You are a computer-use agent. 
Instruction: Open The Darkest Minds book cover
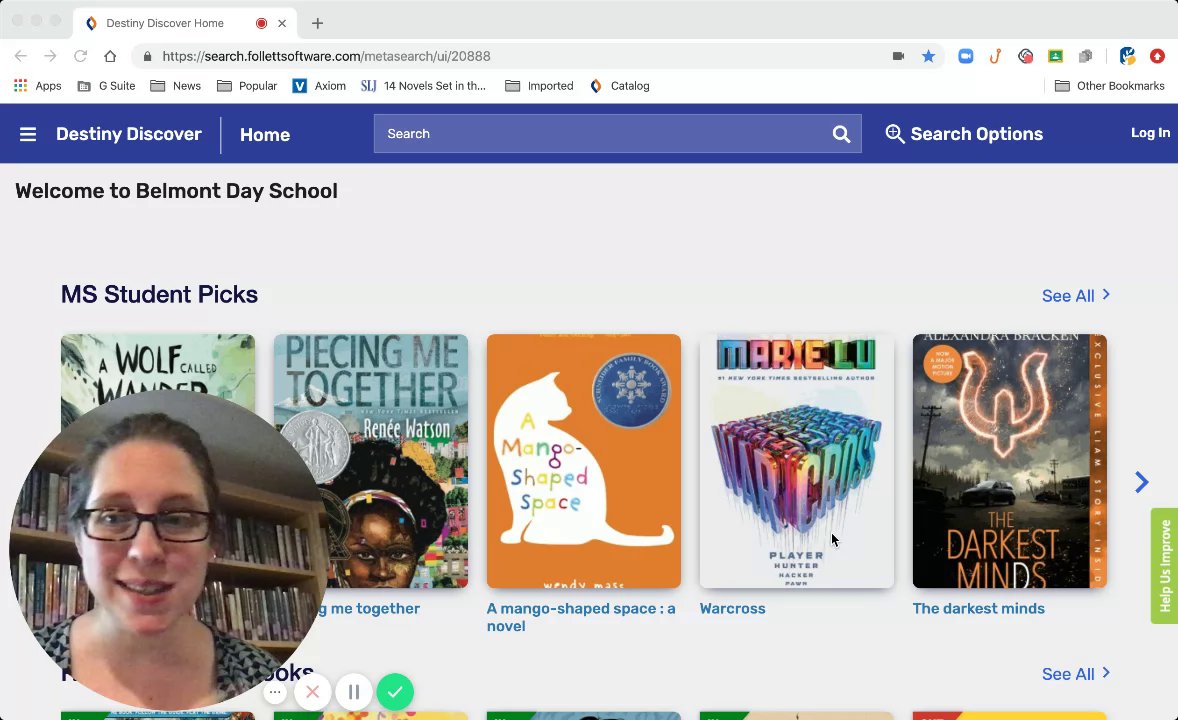pyautogui.click(x=1009, y=461)
